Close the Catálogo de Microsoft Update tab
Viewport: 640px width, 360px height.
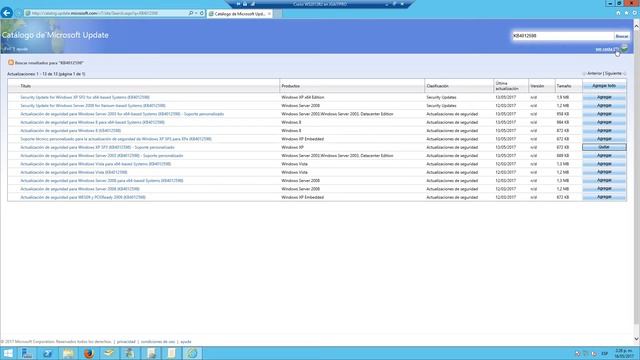pos(269,13)
